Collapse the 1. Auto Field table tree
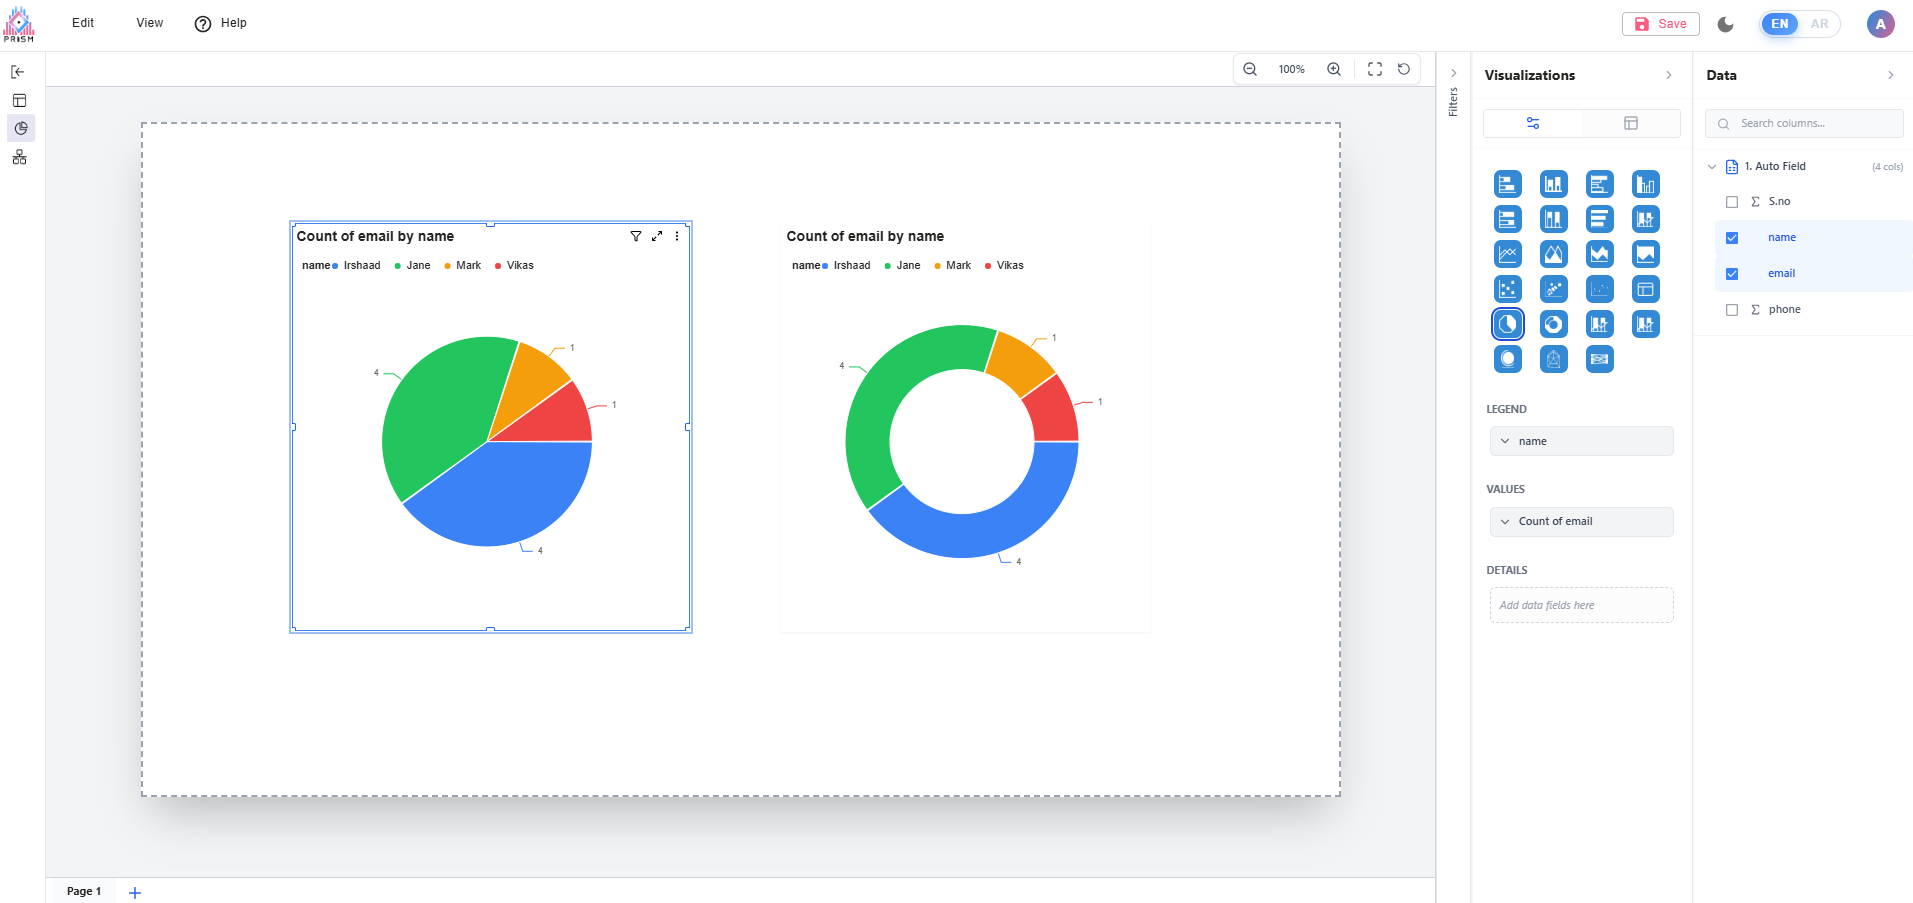Viewport: 1913px width, 903px height. click(x=1711, y=167)
